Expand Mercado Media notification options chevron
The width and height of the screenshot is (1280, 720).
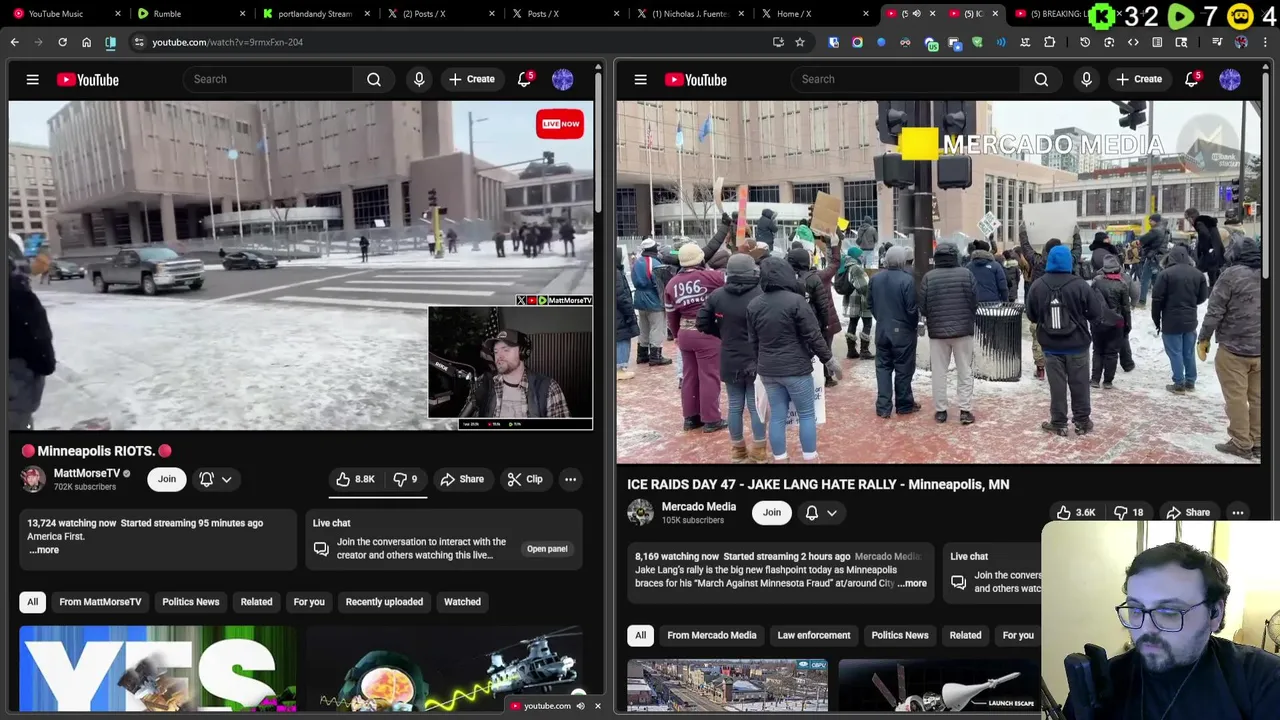[x=832, y=513]
